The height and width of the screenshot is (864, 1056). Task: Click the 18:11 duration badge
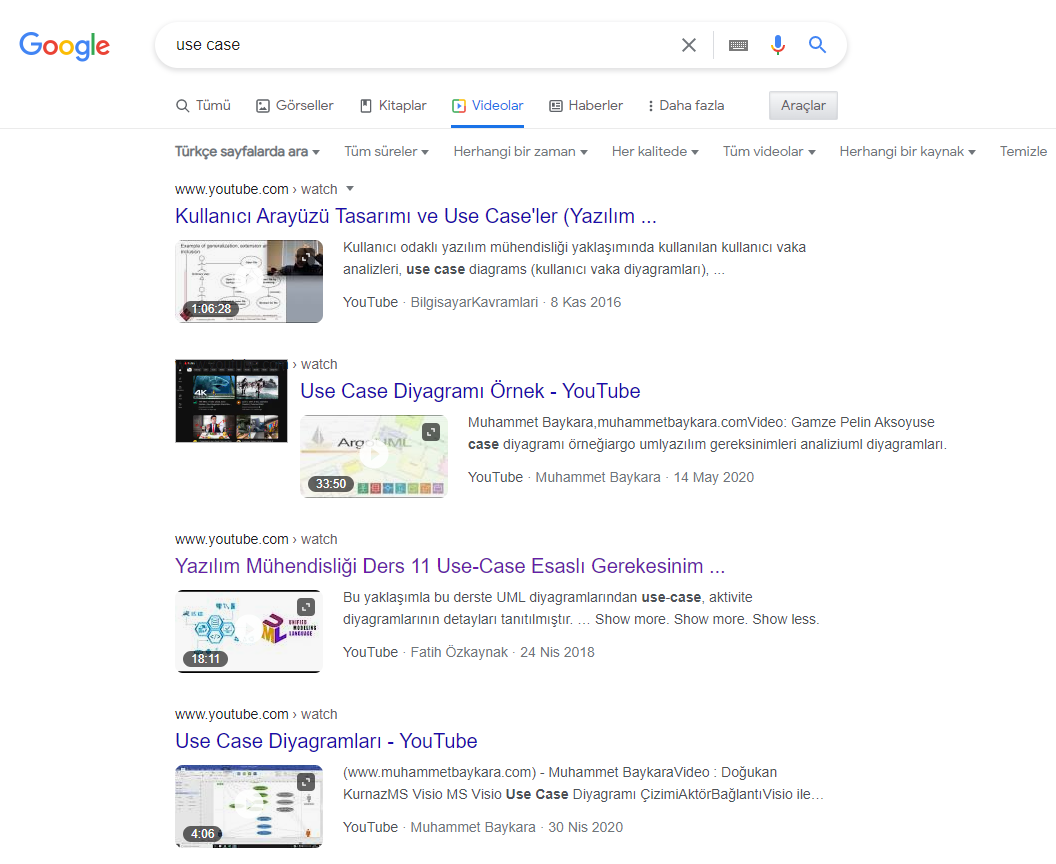tap(205, 659)
